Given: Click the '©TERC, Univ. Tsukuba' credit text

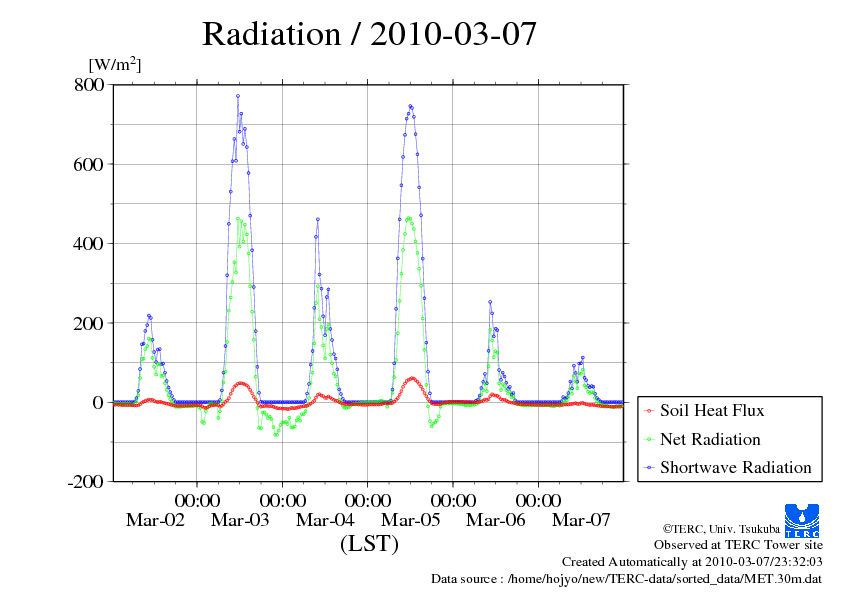Looking at the screenshot, I should point(721,529).
